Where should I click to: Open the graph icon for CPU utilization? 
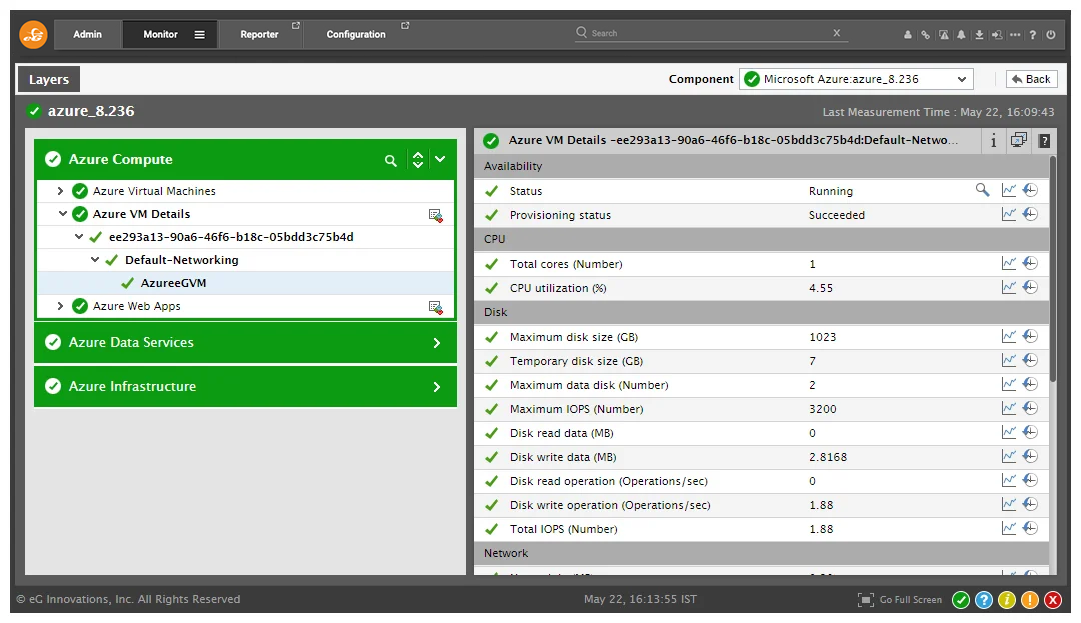[x=1009, y=287]
